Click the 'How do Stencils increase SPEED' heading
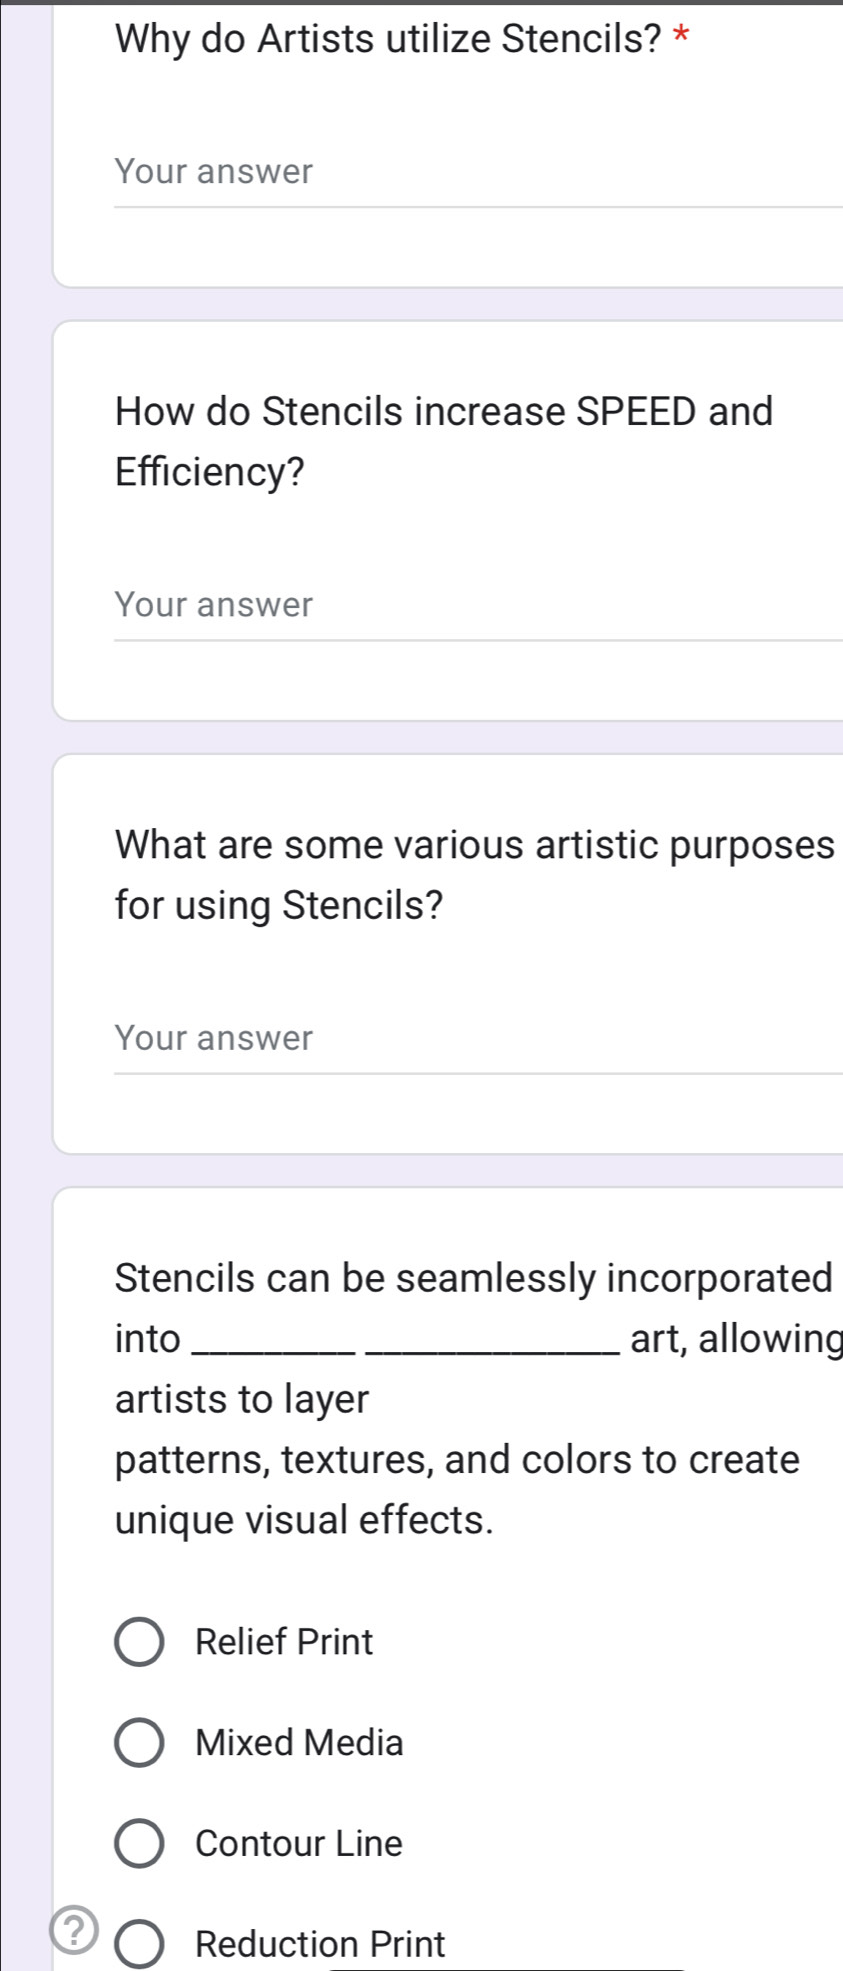Screen dimensions: 843x1971 tap(444, 412)
